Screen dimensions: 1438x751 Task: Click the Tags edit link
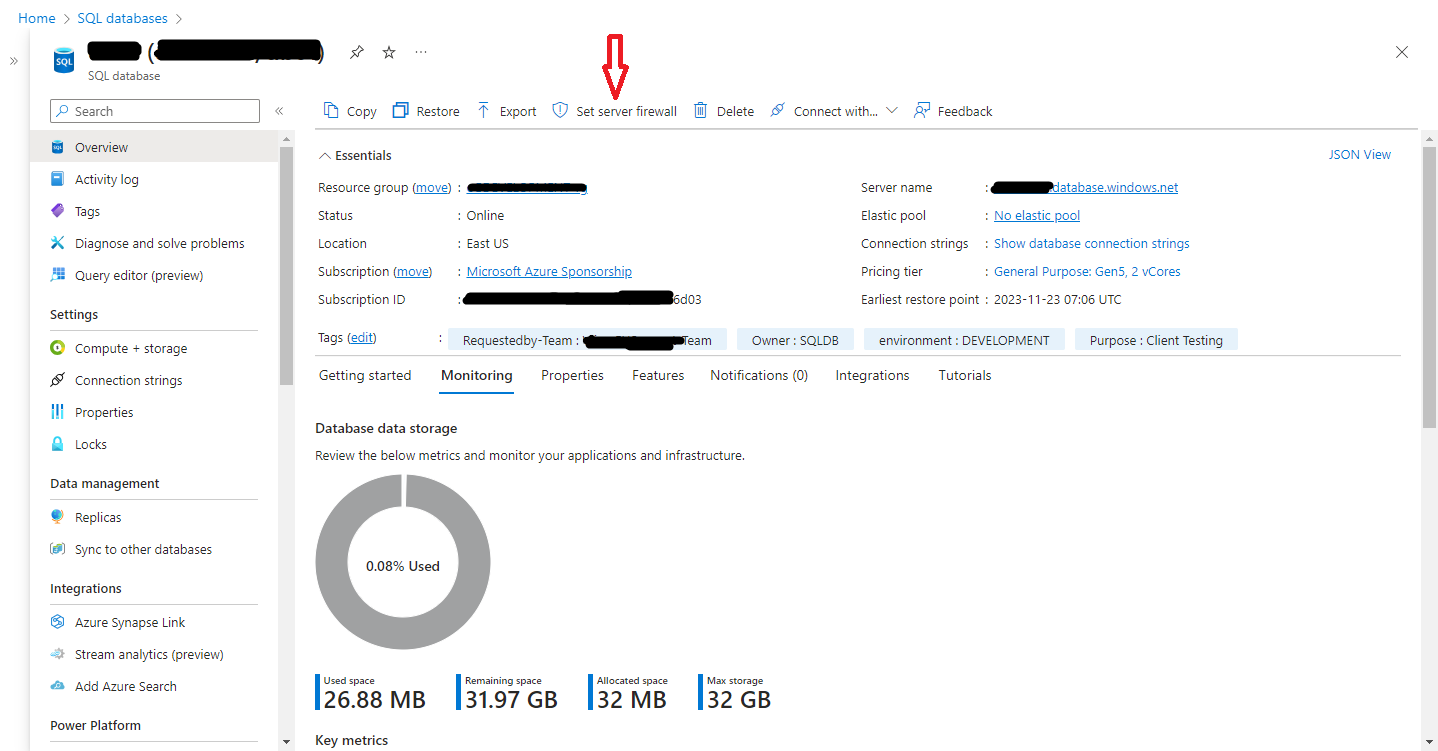click(x=361, y=338)
